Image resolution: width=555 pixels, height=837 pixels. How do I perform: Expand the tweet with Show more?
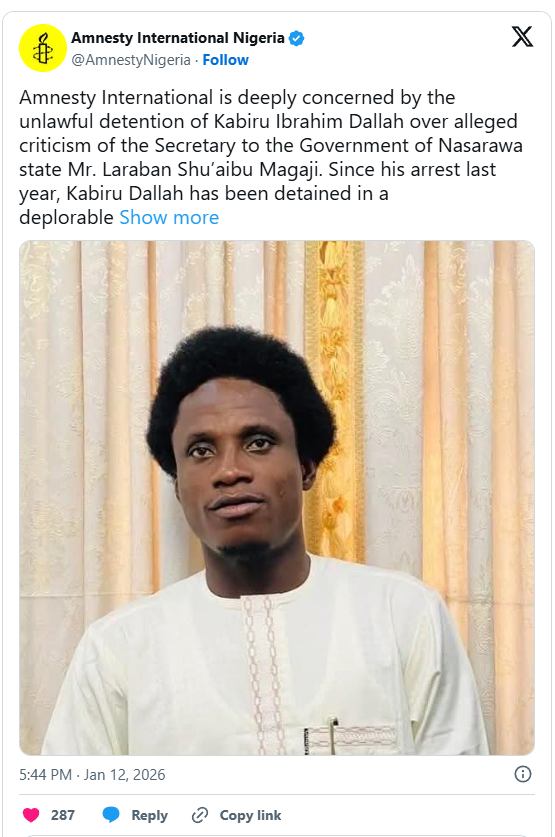(169, 217)
